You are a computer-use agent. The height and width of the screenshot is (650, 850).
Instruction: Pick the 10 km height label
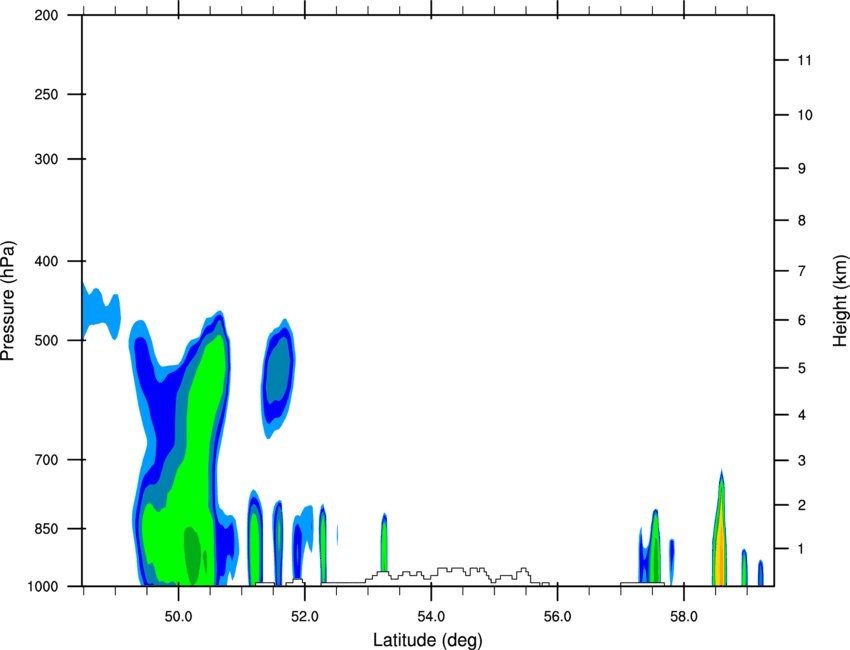pyautogui.click(x=804, y=115)
